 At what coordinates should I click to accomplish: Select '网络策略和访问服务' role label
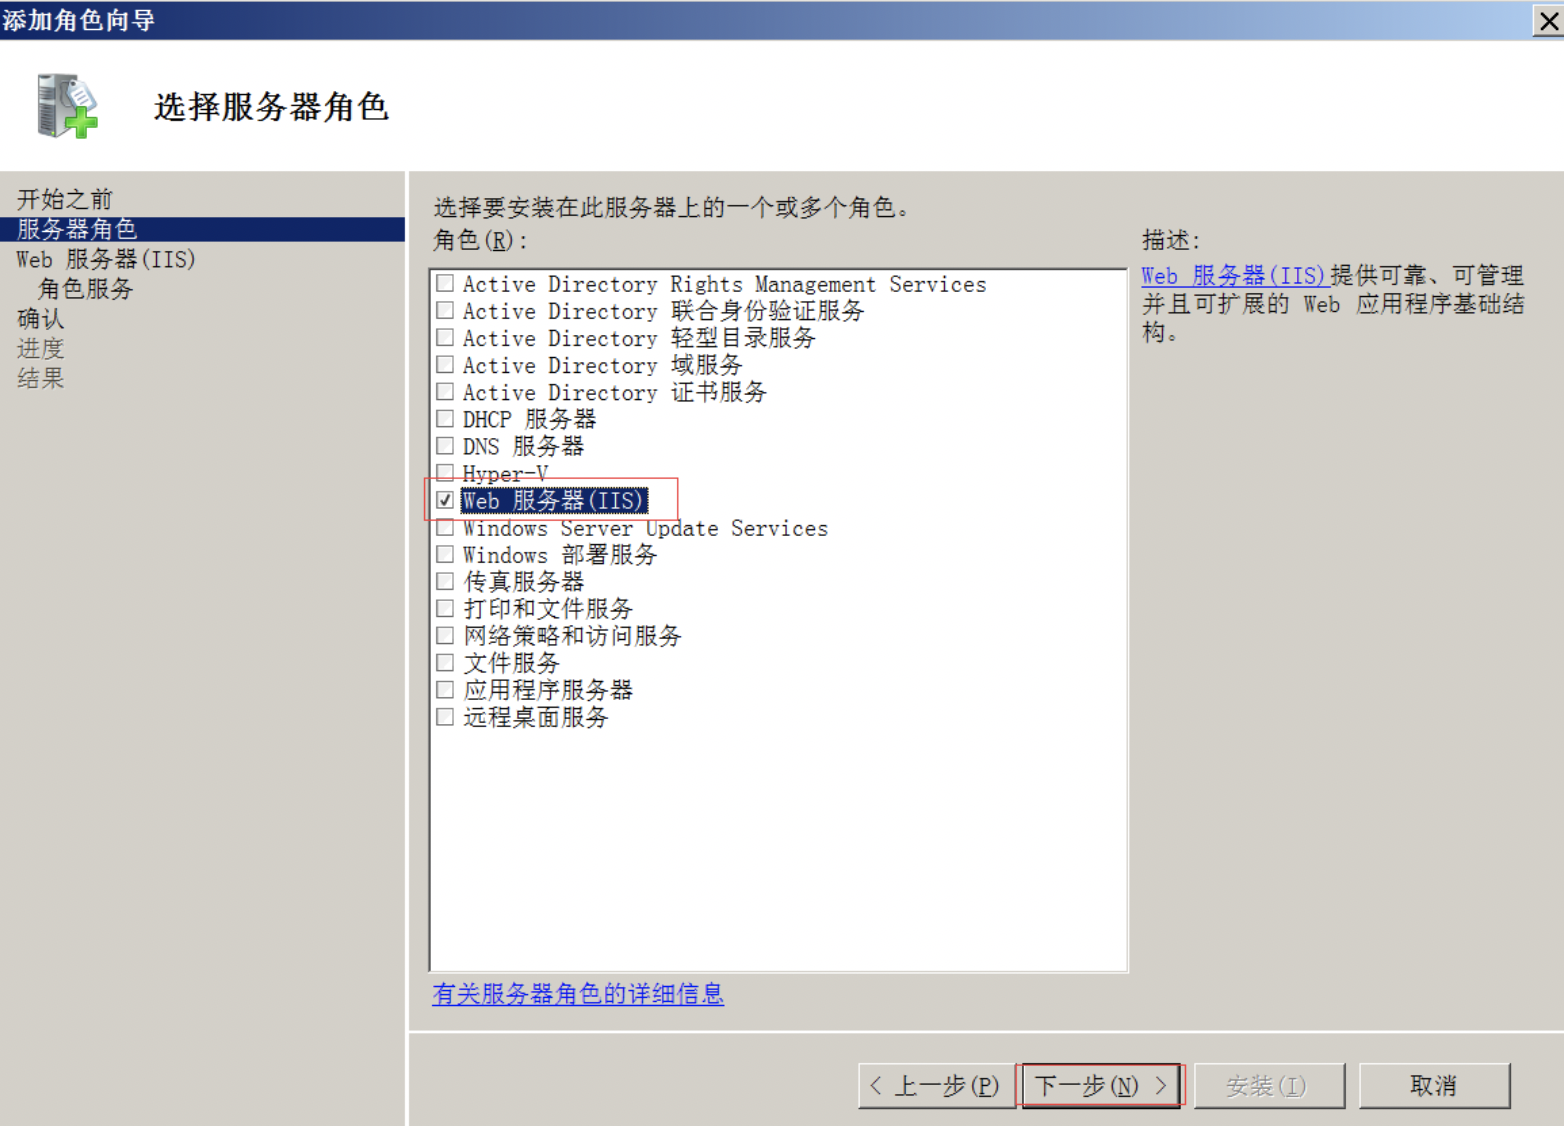572,635
